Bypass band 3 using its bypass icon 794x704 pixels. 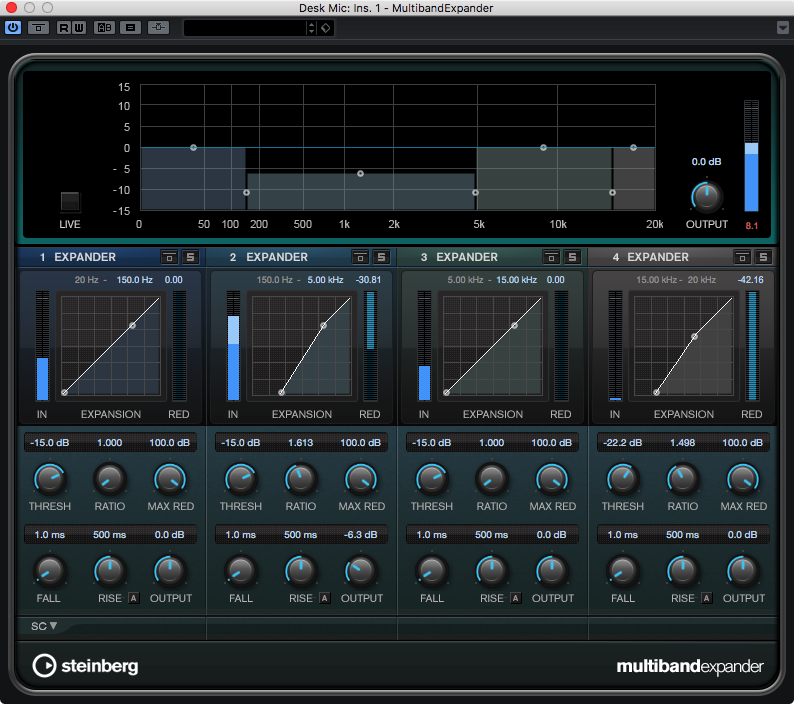(551, 257)
